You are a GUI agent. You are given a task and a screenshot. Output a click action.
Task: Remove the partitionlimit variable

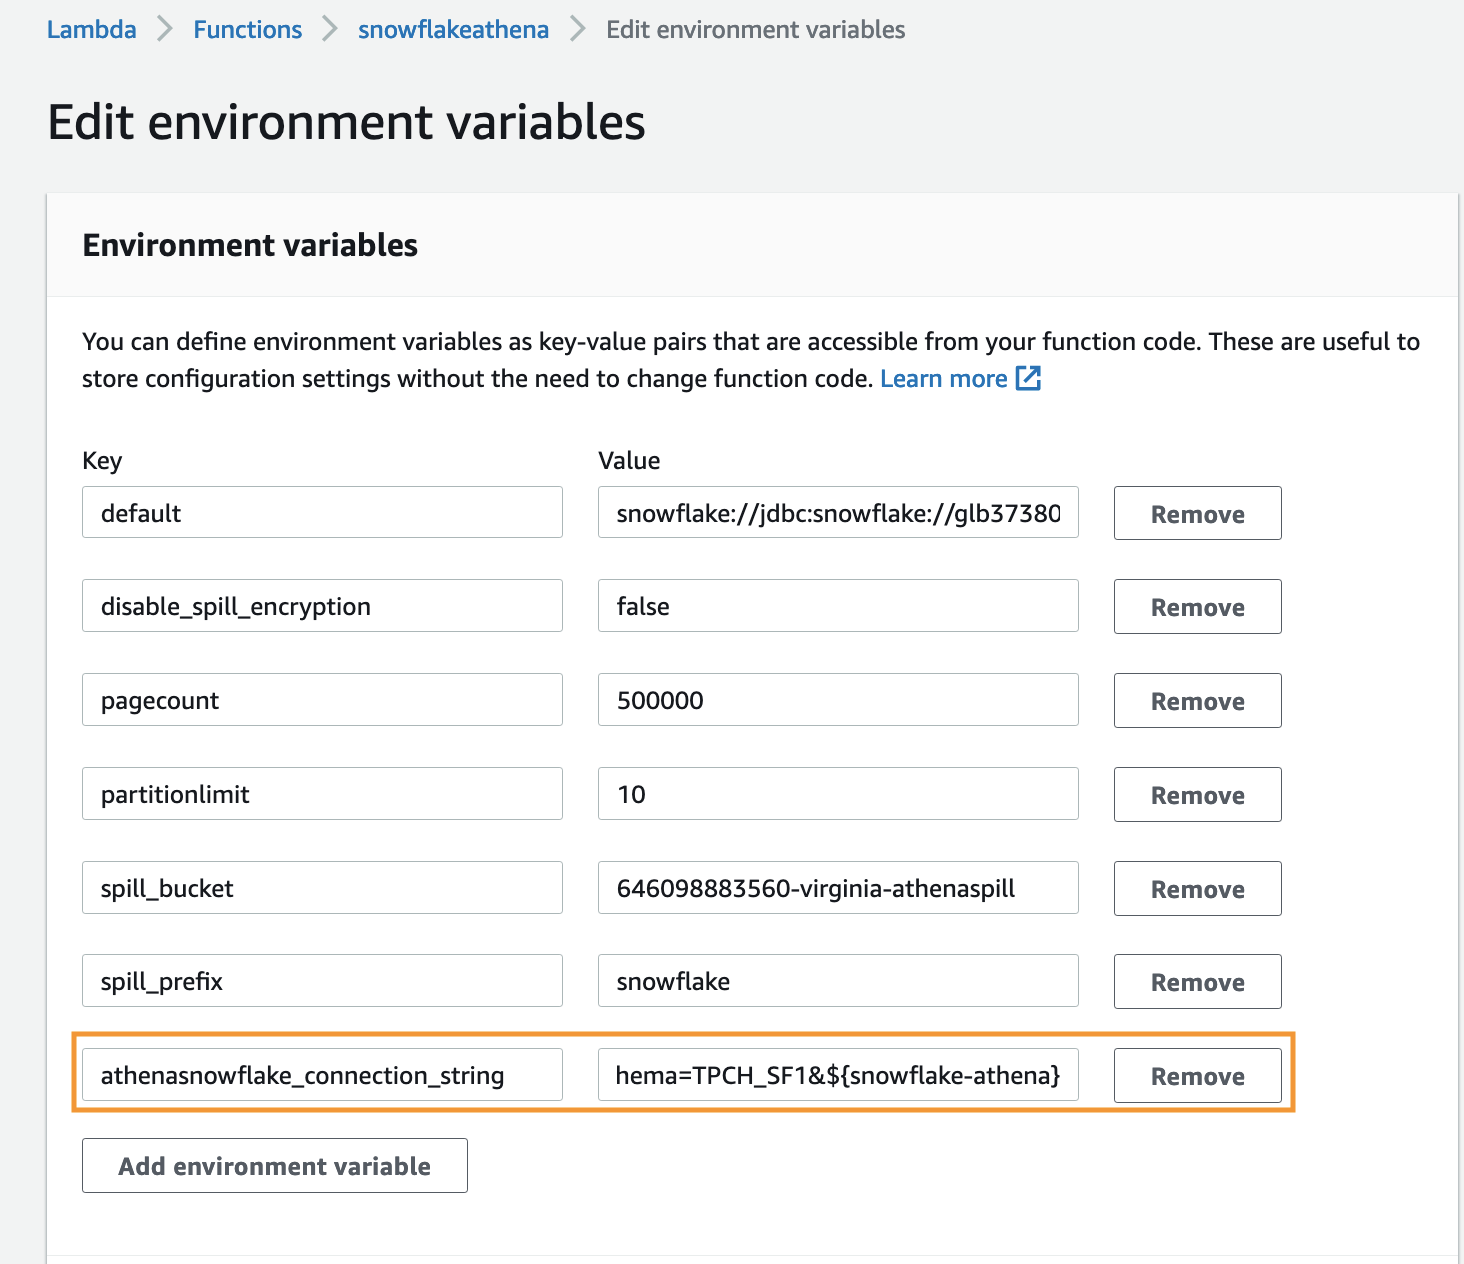pos(1197,795)
